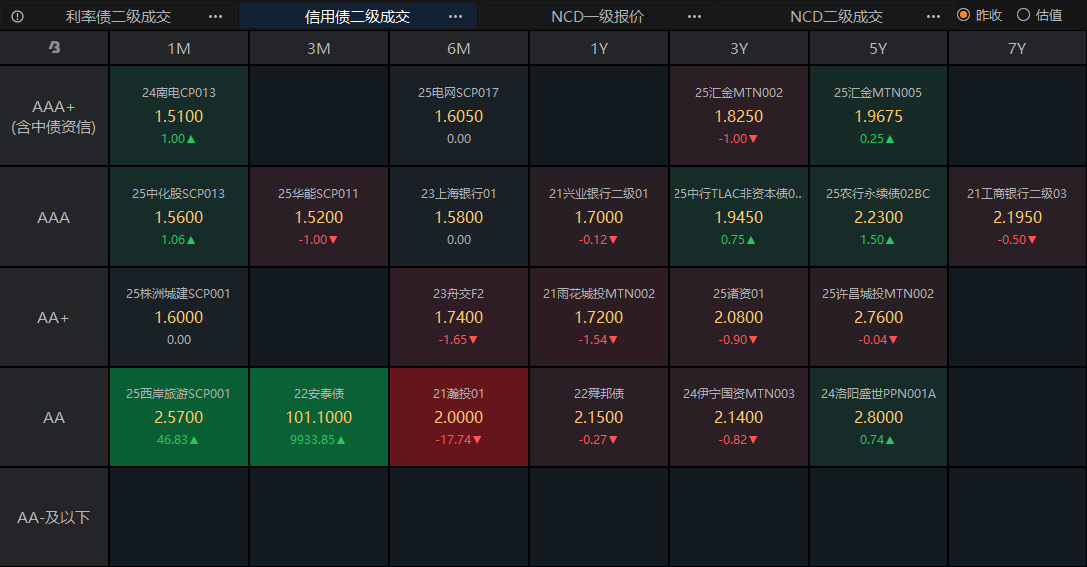Click the logo icon left of 1M
The width and height of the screenshot is (1087, 567).
coord(54,48)
